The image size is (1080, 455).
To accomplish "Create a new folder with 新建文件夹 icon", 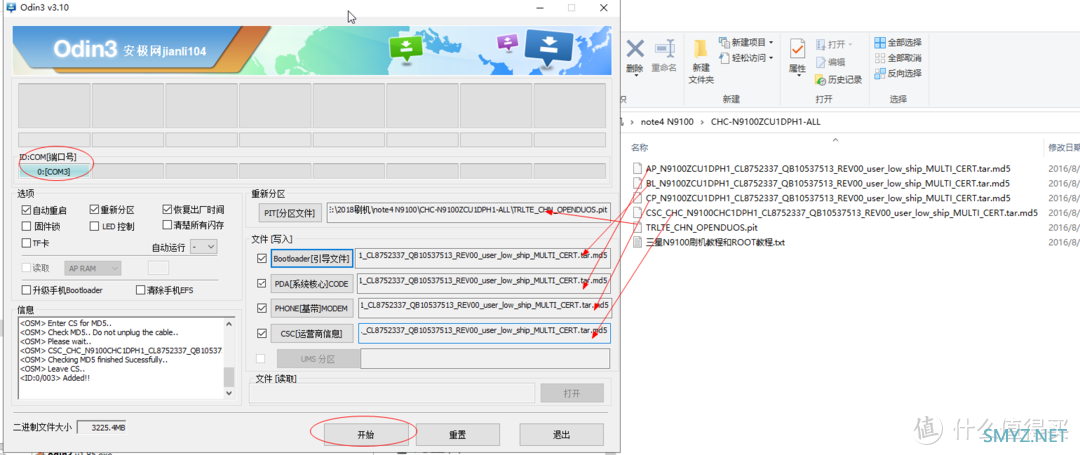I will click(700, 50).
